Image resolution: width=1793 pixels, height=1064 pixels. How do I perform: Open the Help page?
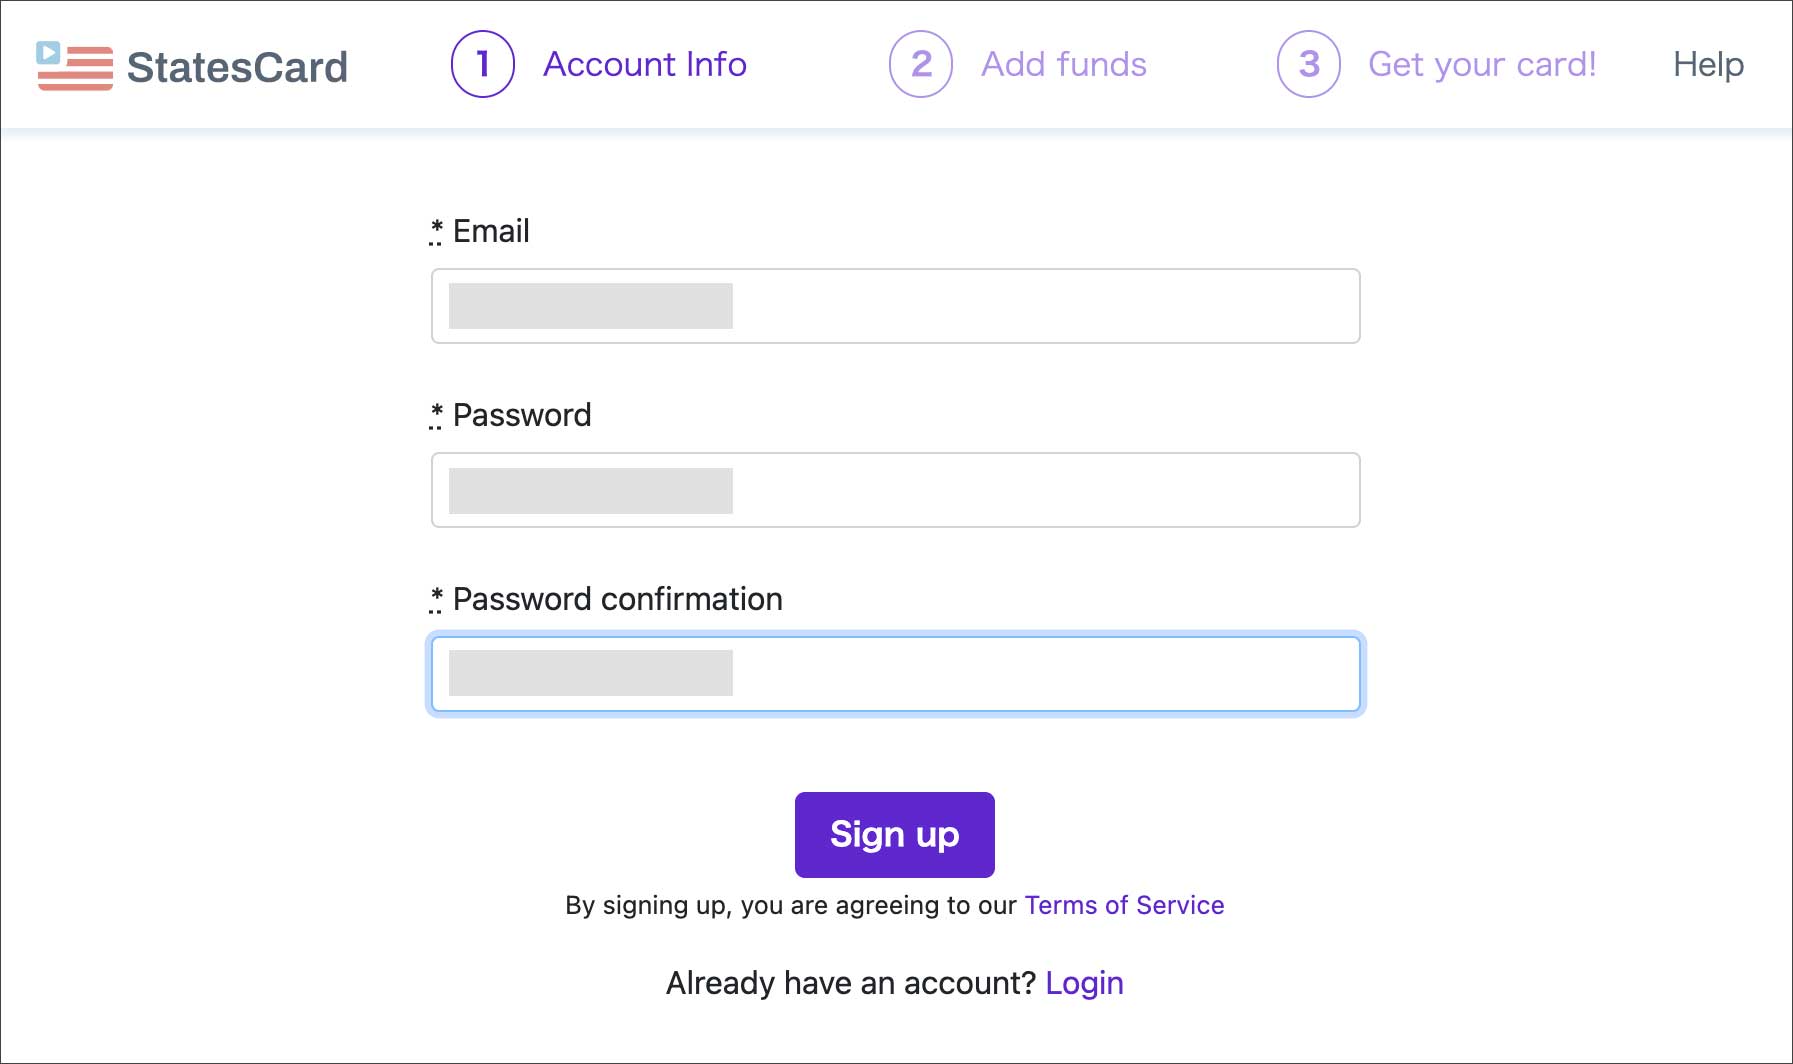(1708, 64)
